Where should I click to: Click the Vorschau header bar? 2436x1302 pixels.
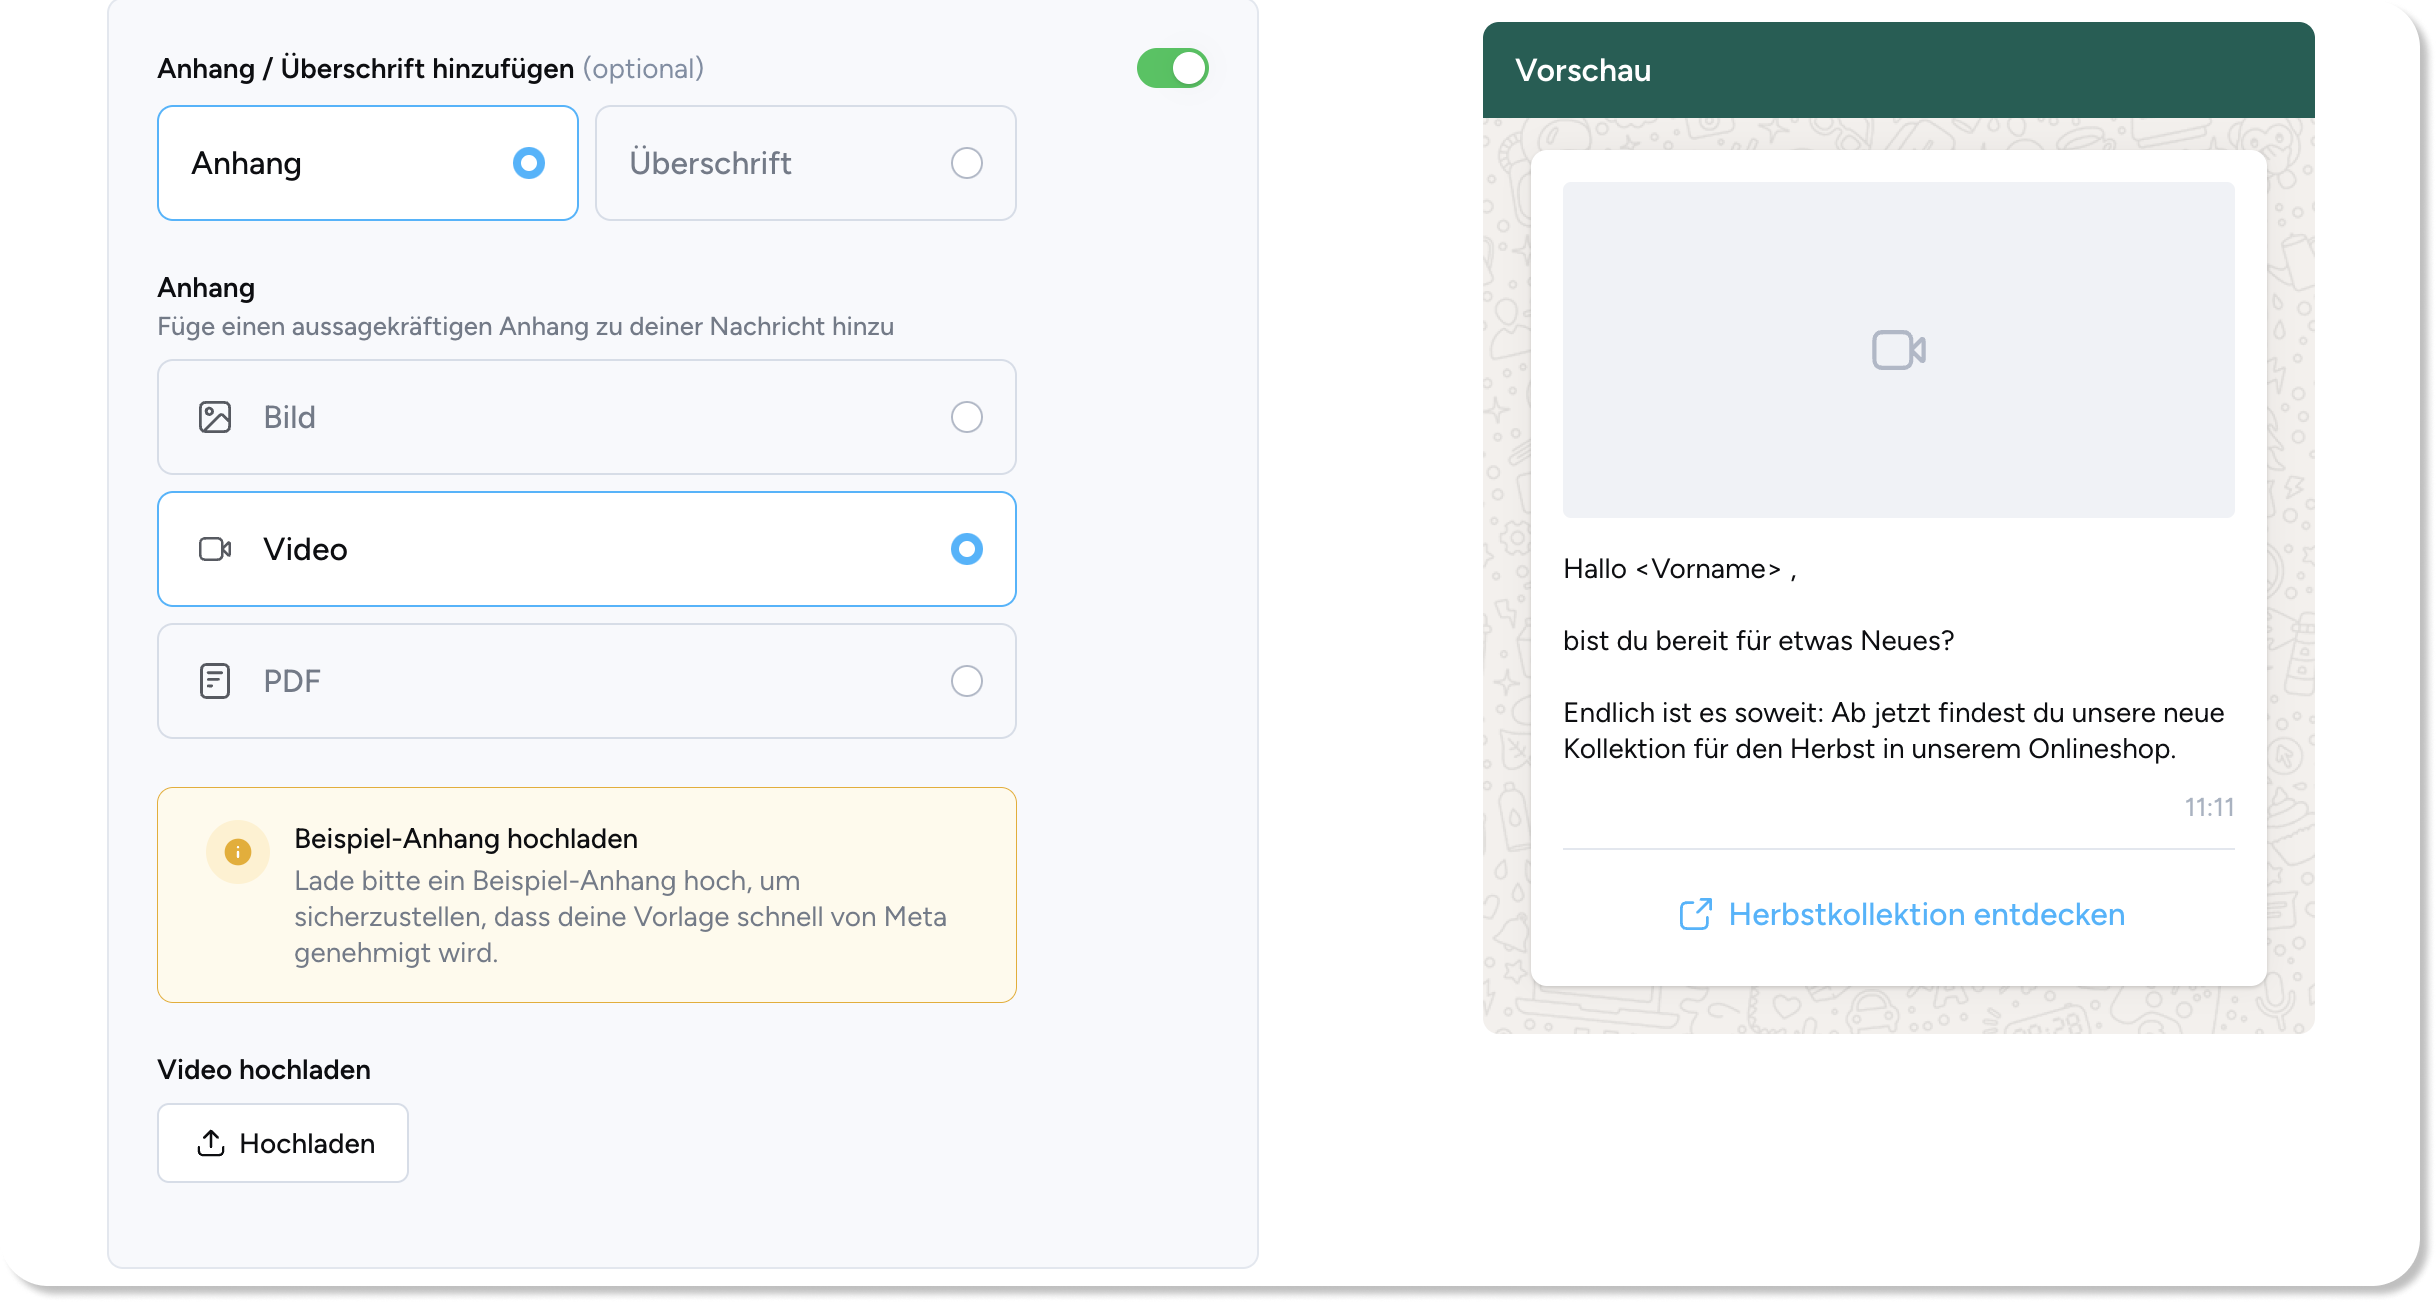click(x=1897, y=68)
